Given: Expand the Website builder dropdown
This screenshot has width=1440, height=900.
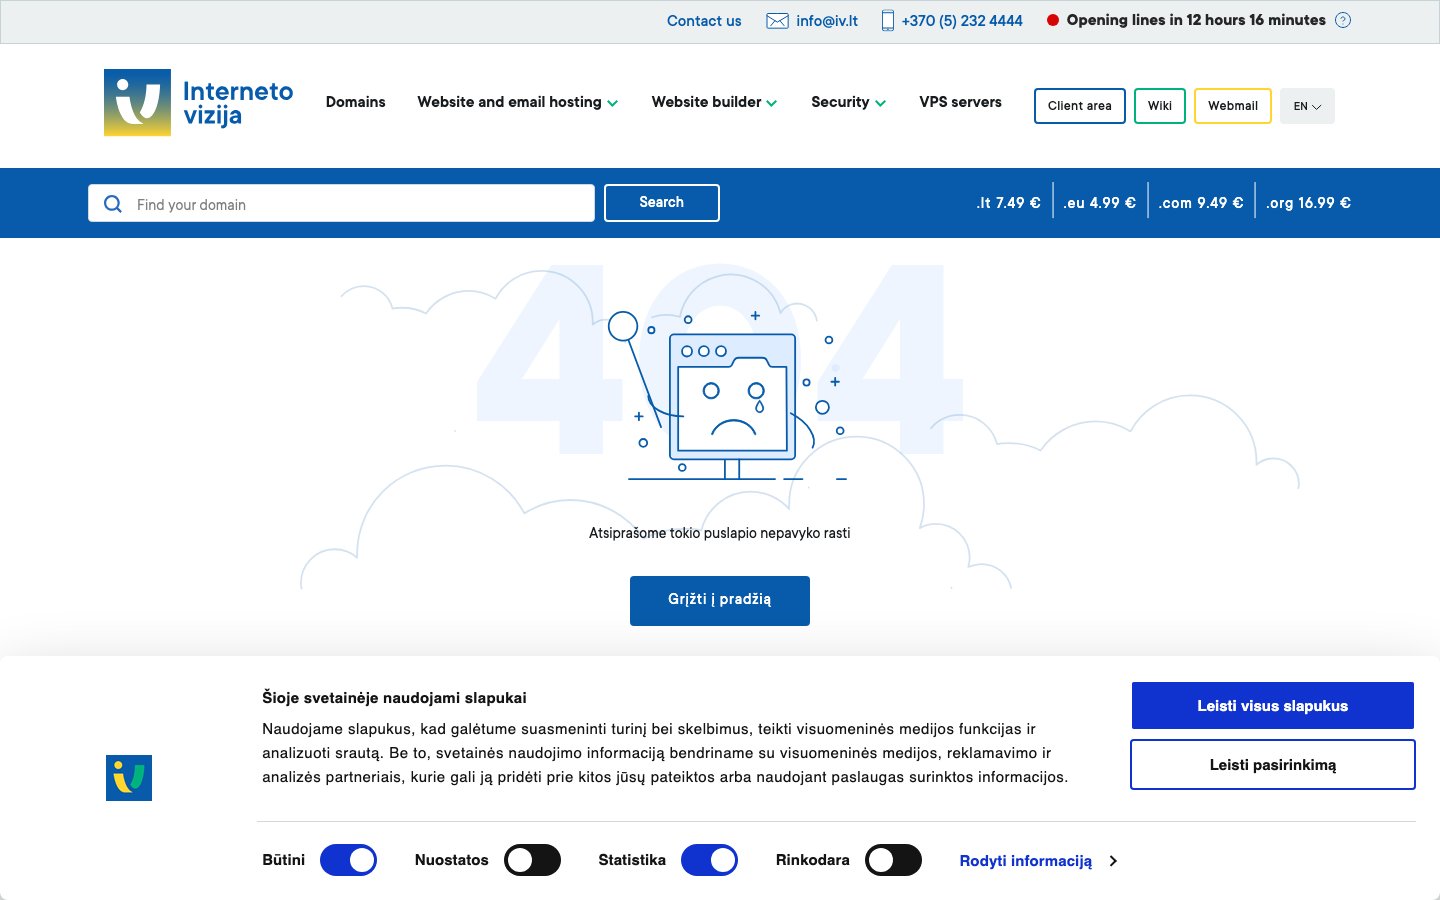Looking at the screenshot, I should pos(714,102).
